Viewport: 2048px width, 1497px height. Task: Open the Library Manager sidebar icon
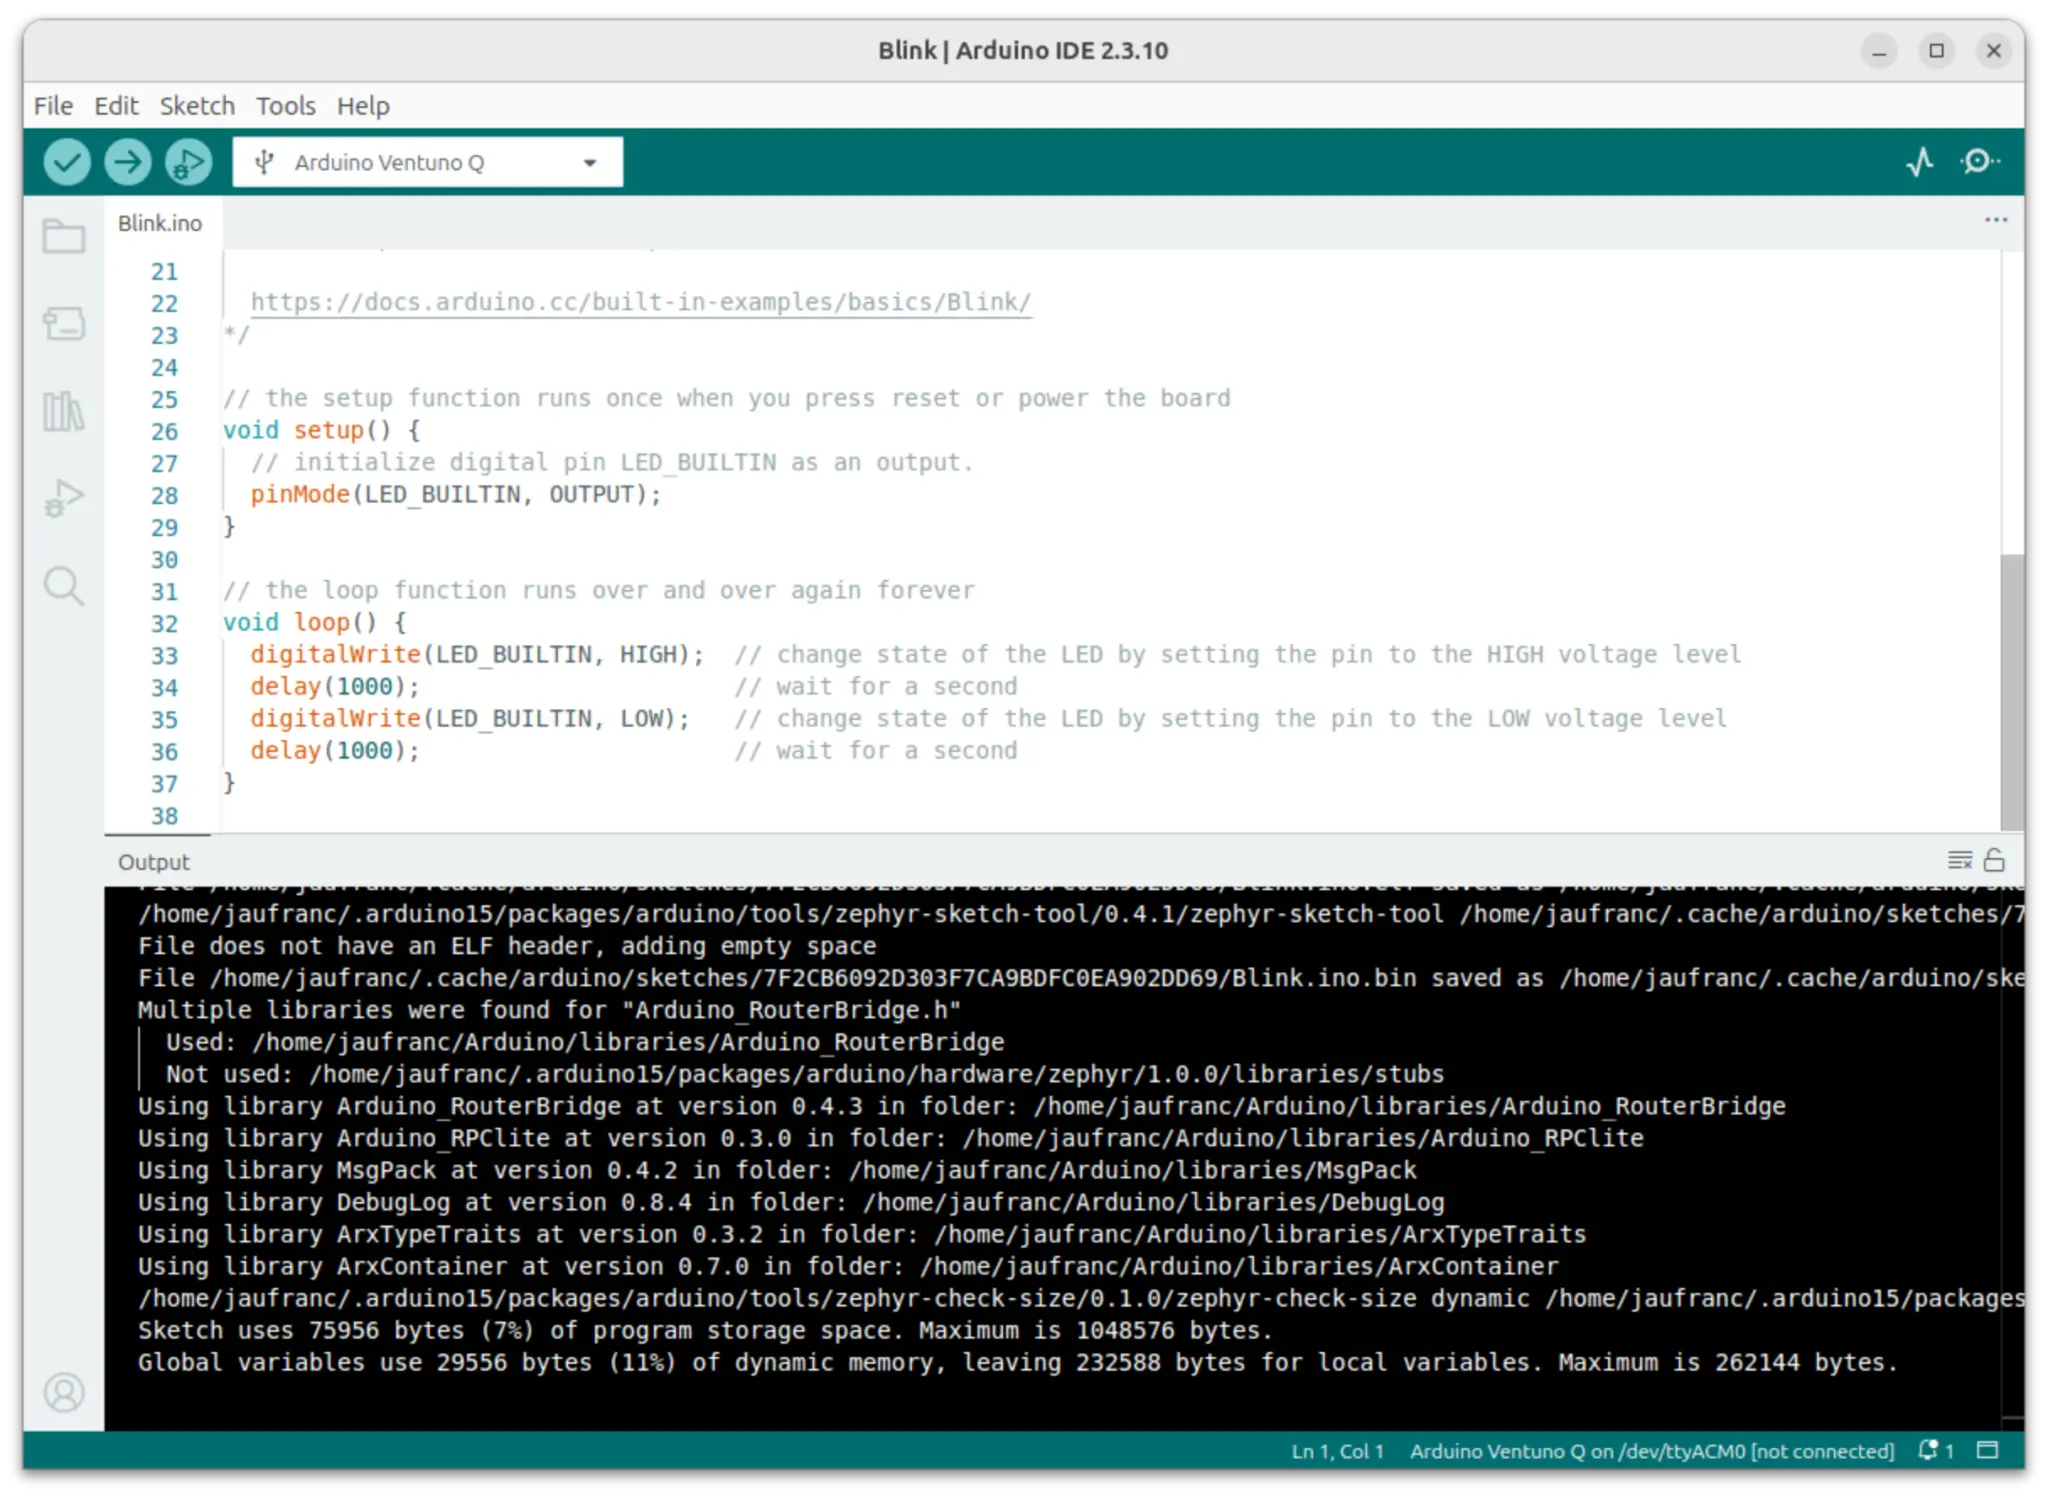pyautogui.click(x=64, y=411)
